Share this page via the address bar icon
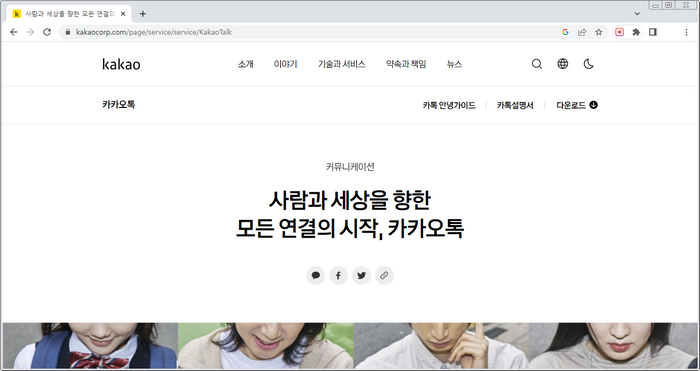Image resolution: width=700 pixels, height=371 pixels. click(x=582, y=32)
